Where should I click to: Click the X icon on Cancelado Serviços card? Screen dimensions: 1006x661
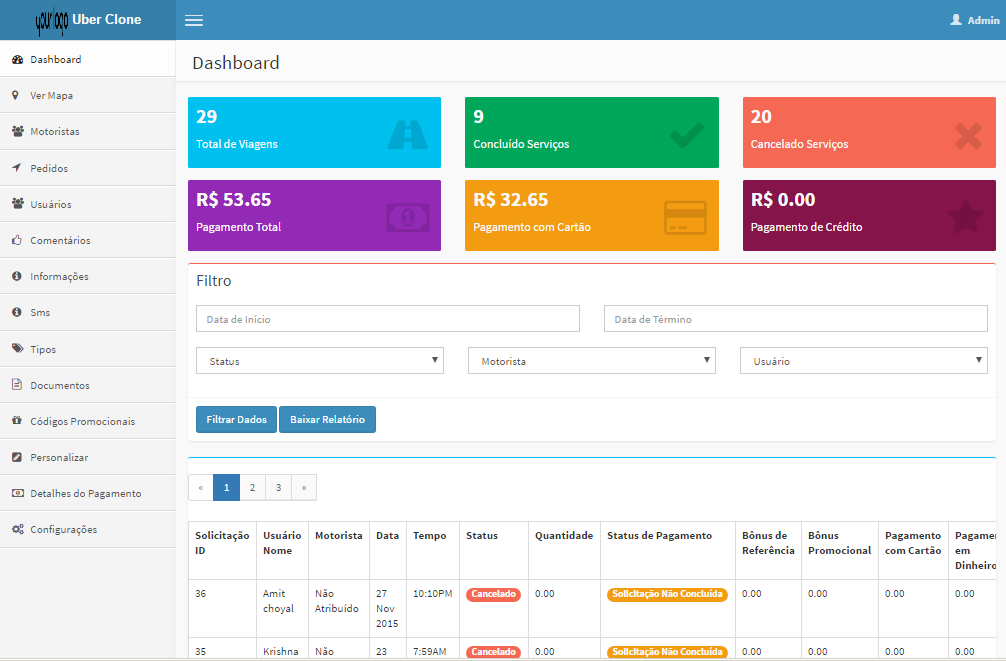968,135
